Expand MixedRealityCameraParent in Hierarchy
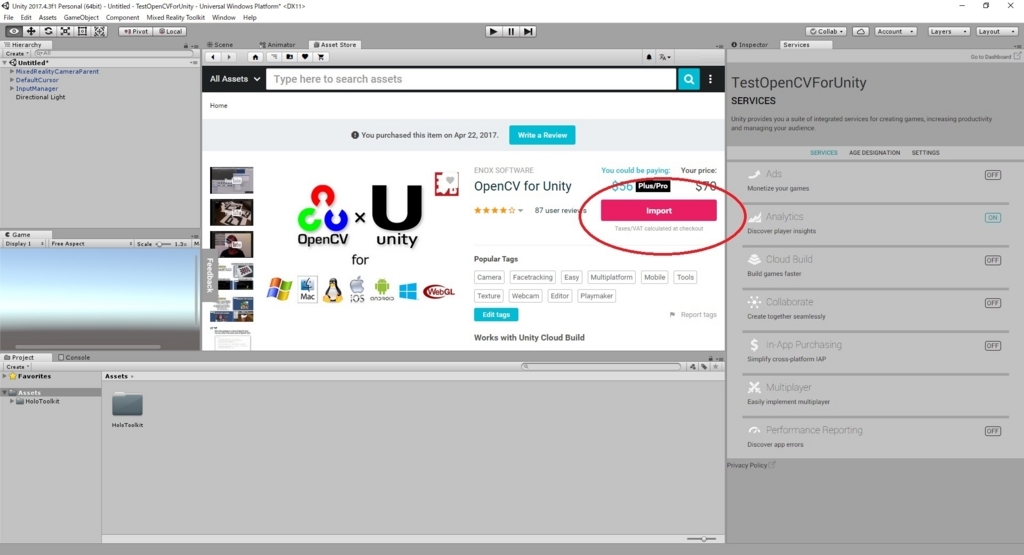Image resolution: width=1024 pixels, height=555 pixels. 12,71
